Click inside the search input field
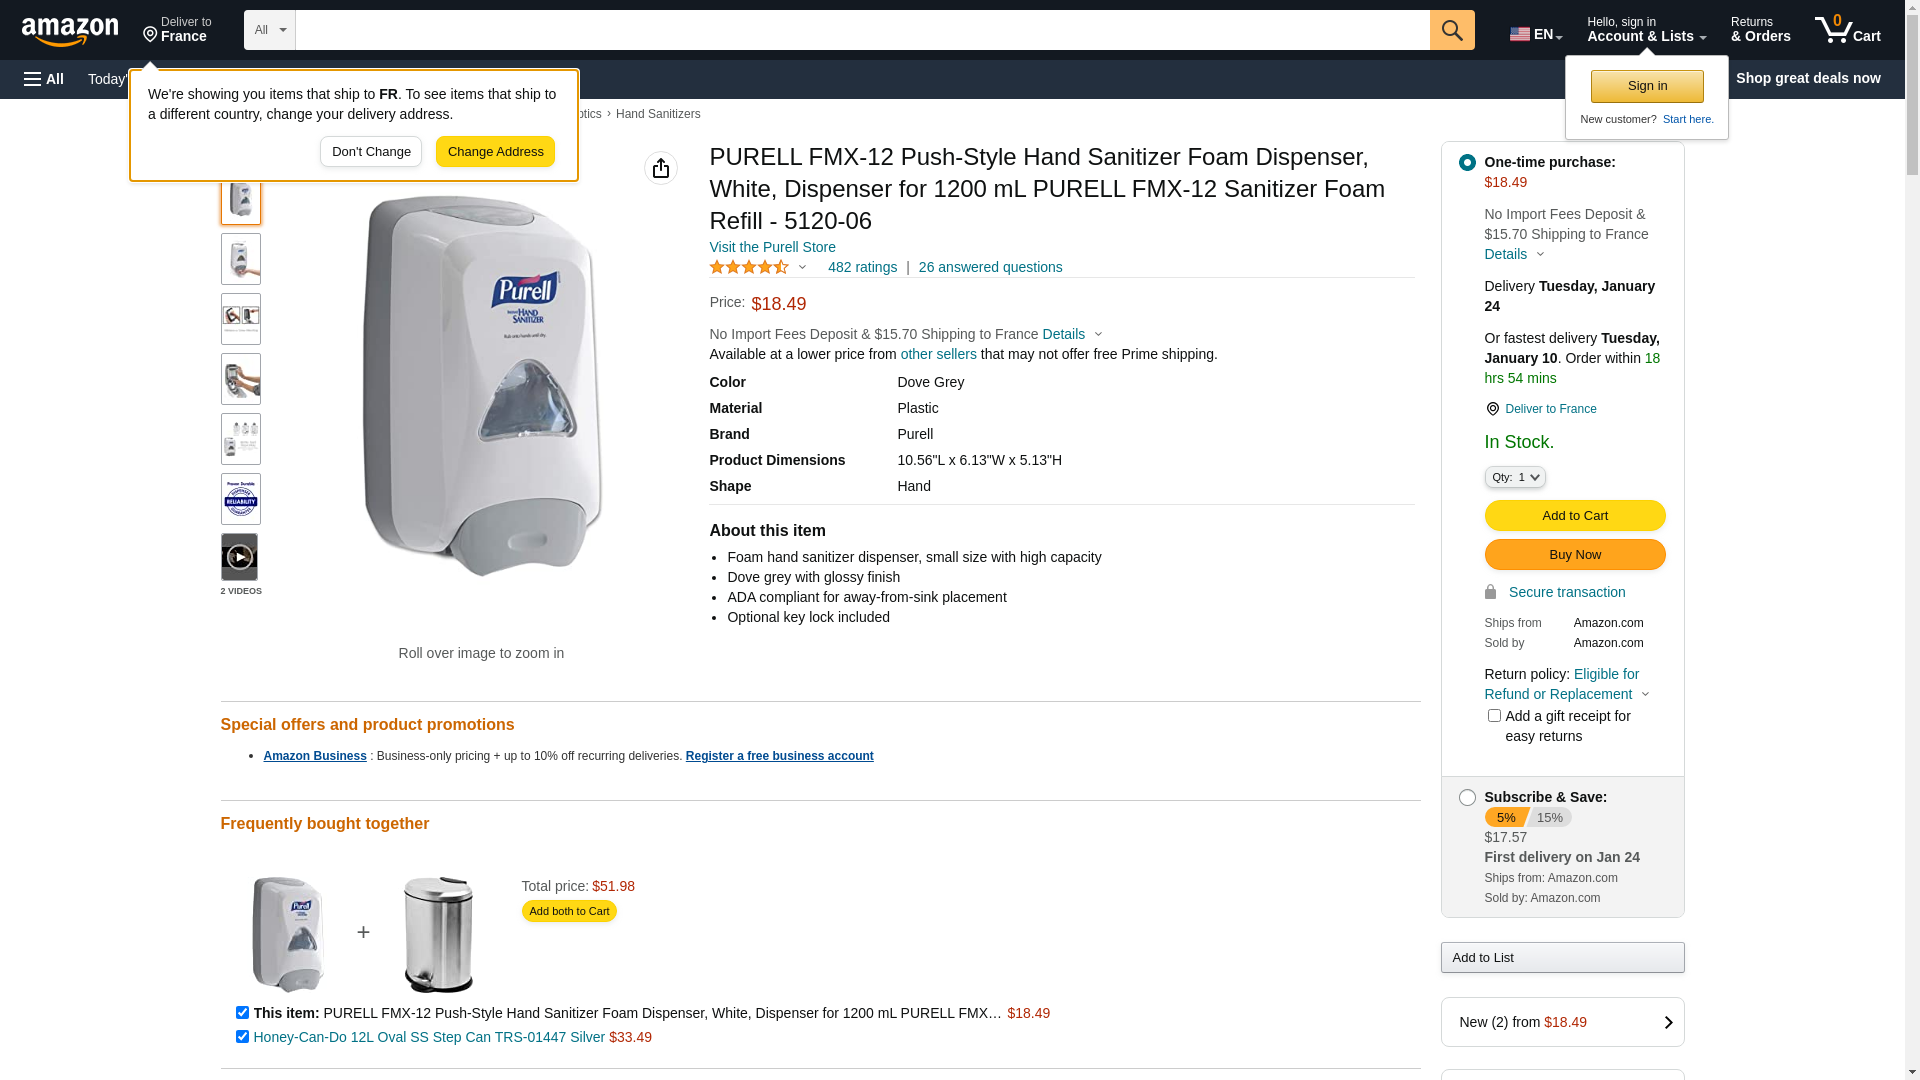This screenshot has width=1920, height=1080. point(862,30)
